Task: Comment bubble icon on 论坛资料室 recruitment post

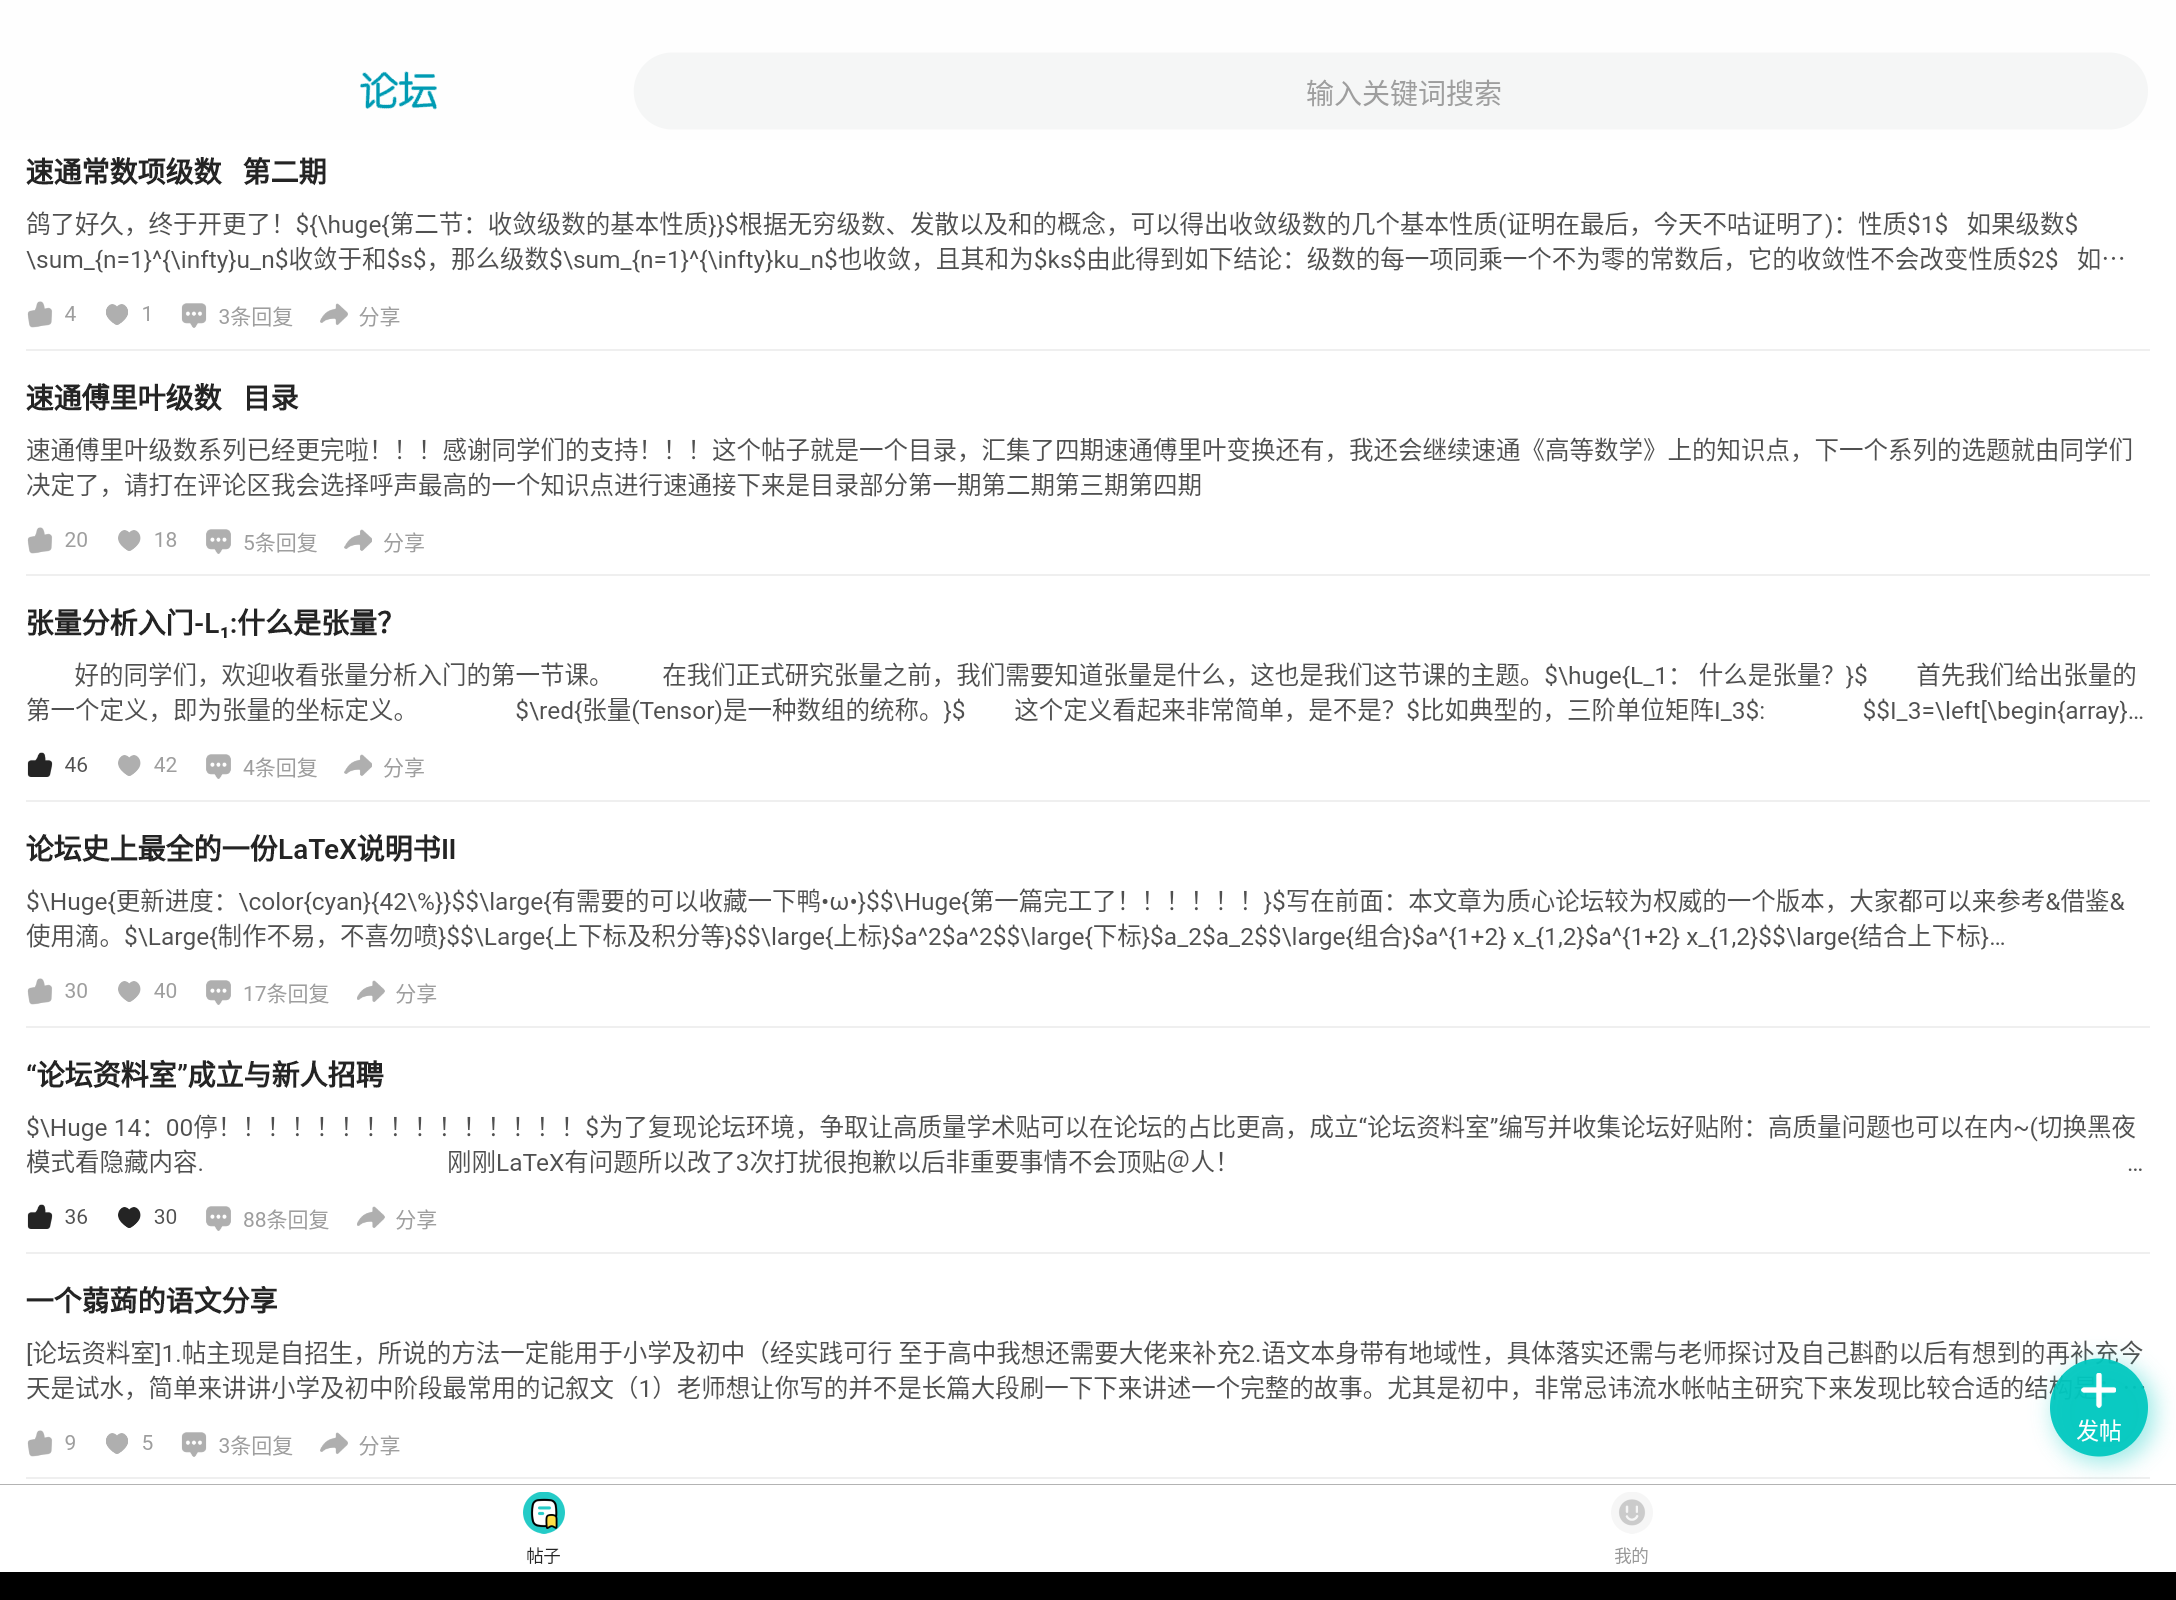Action: (218, 1219)
